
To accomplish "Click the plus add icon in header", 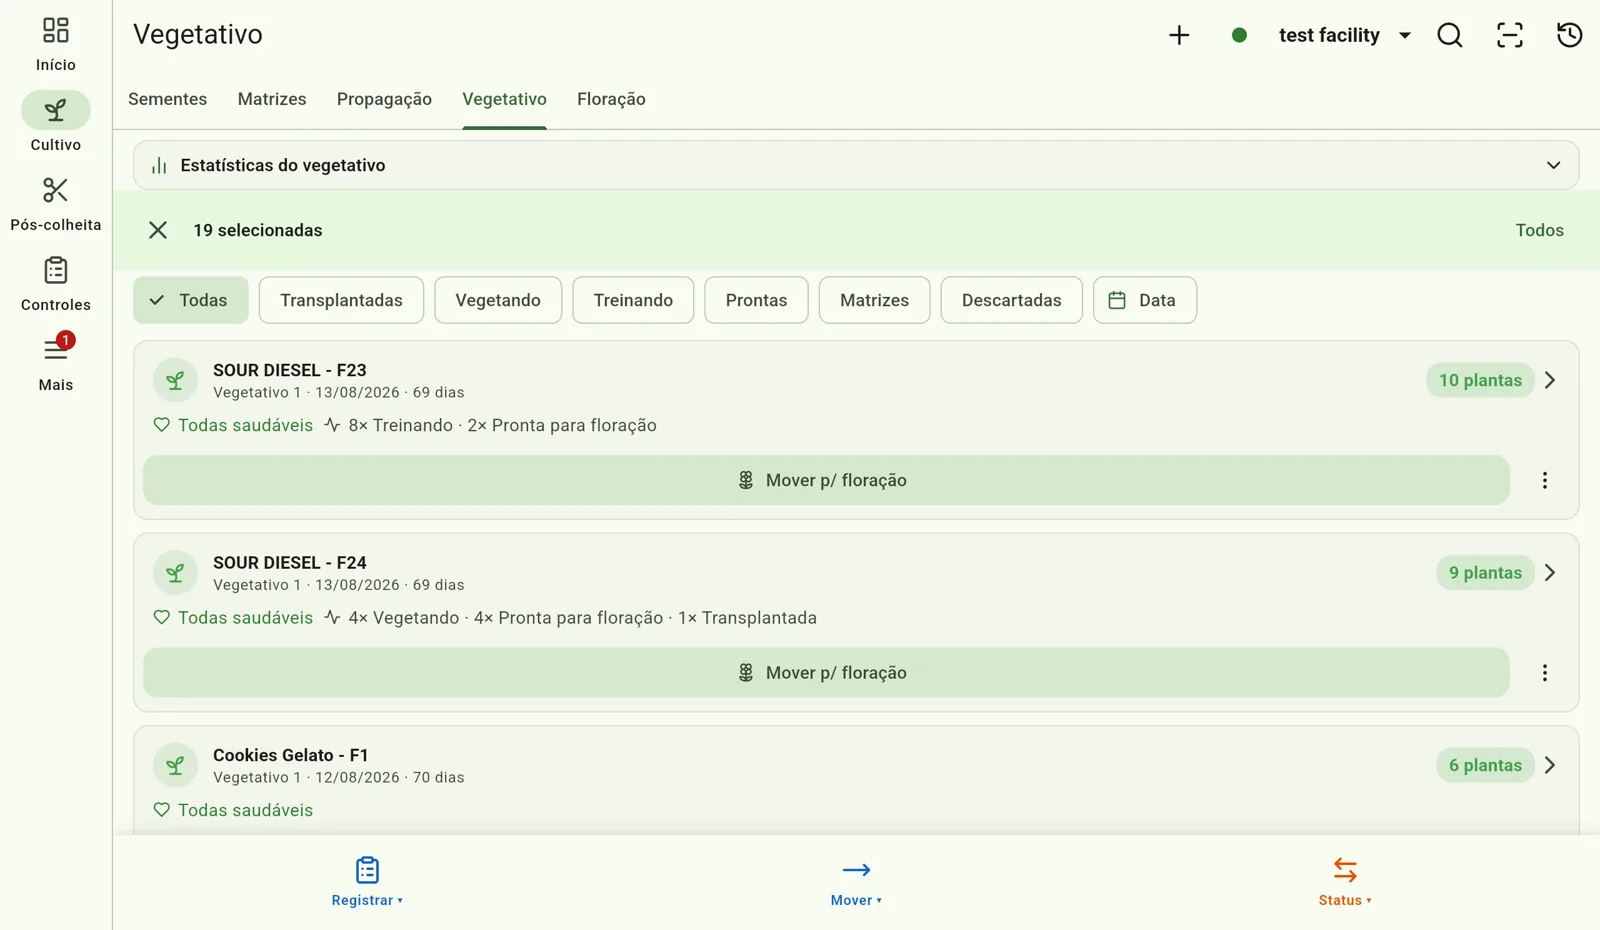I will pos(1179,35).
